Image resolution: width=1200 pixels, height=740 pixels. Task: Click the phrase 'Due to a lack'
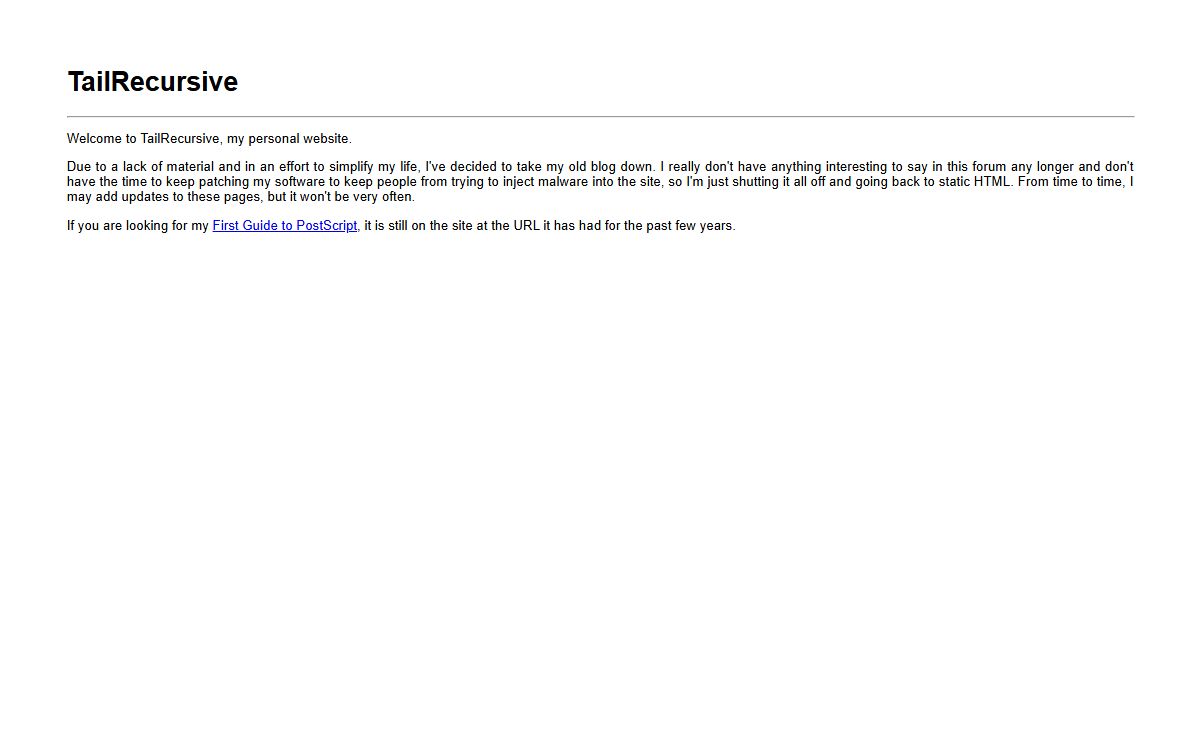pyautogui.click(x=107, y=166)
